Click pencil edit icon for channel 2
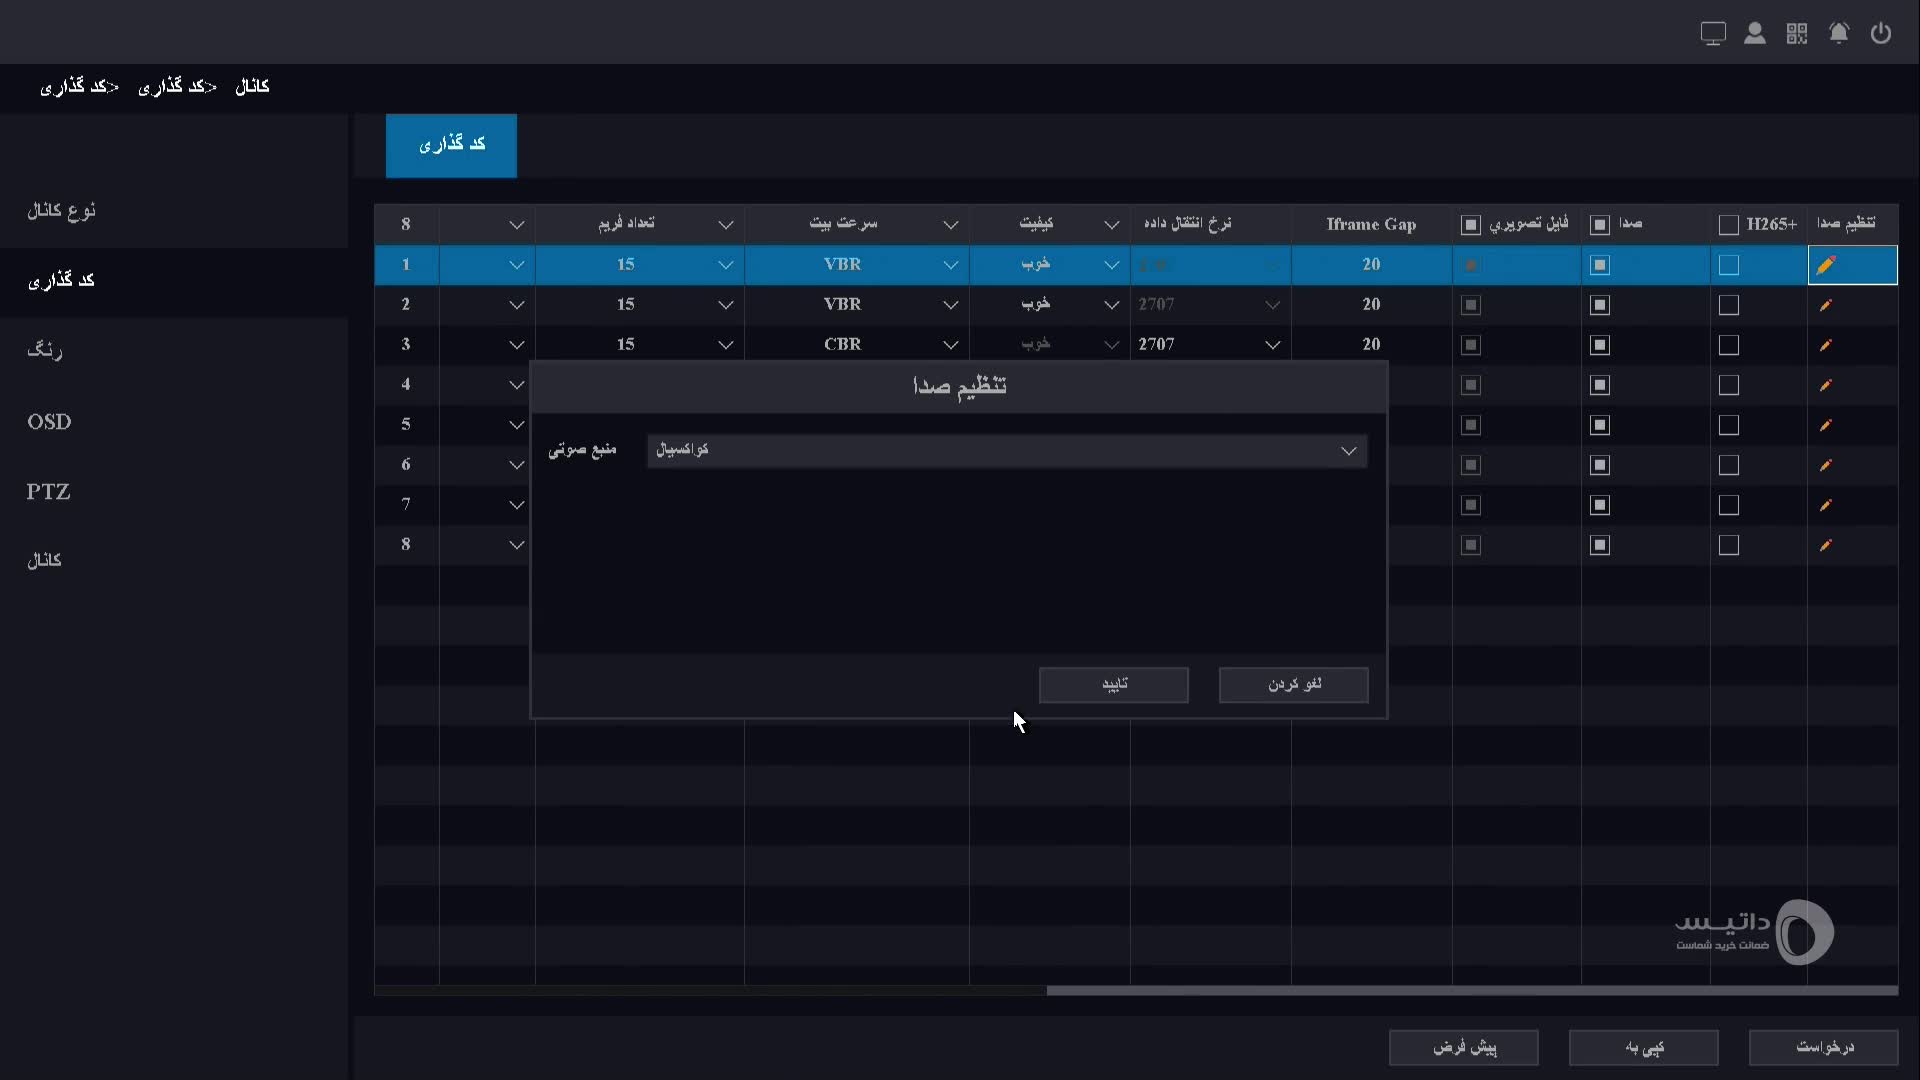Image resolution: width=1920 pixels, height=1080 pixels. pos(1826,305)
